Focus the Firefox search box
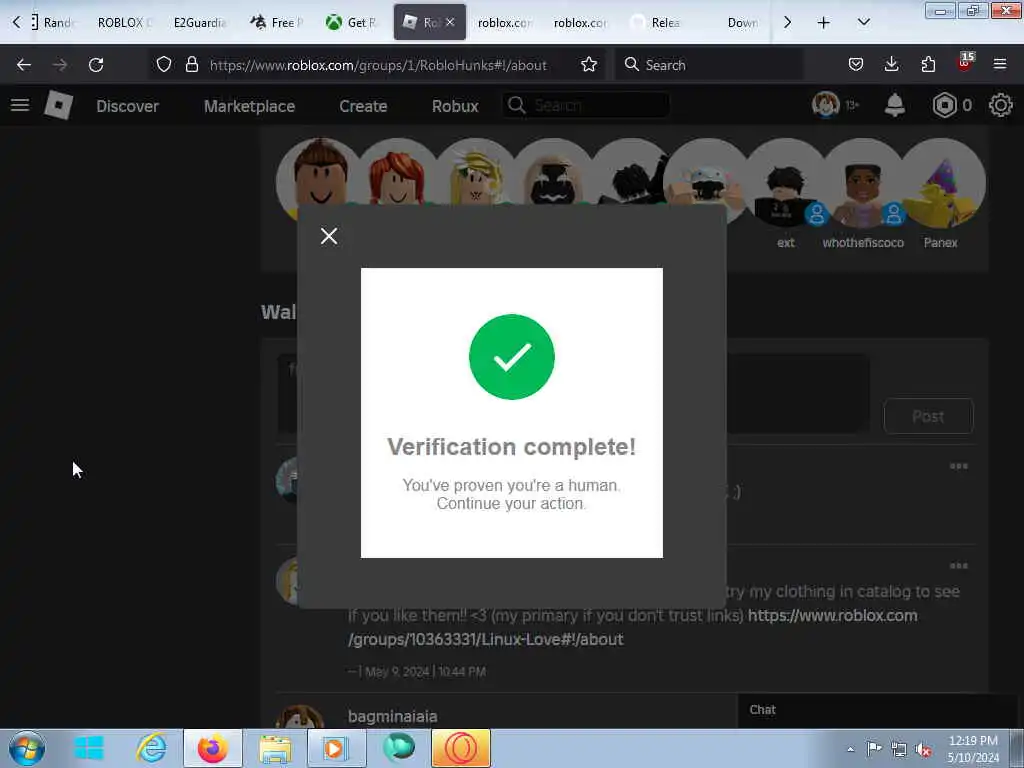This screenshot has width=1024, height=768. (709, 65)
